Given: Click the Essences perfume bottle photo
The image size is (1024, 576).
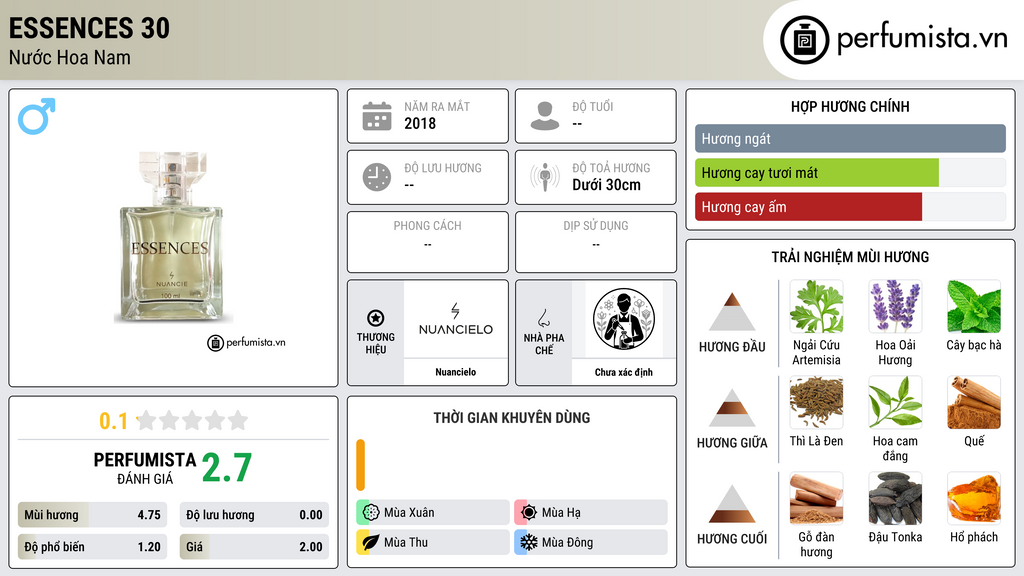Looking at the screenshot, I should [172, 237].
